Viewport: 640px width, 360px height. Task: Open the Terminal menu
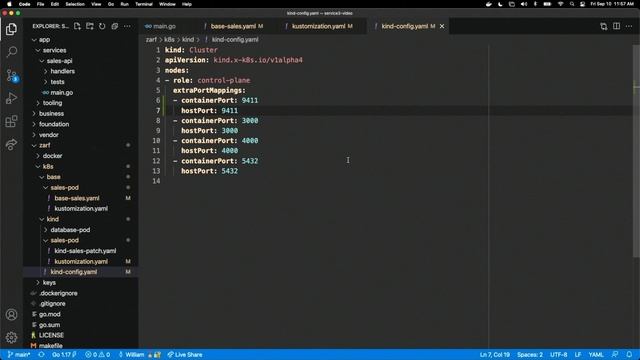[x=144, y=4]
